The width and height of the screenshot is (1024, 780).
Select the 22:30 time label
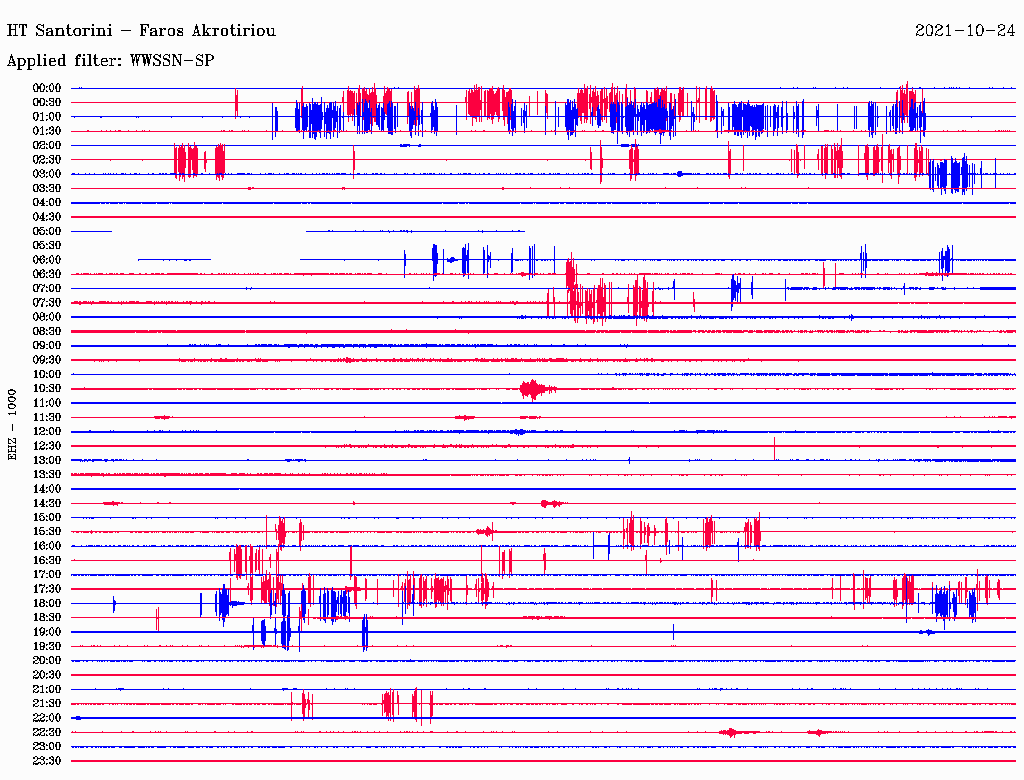click(x=47, y=732)
